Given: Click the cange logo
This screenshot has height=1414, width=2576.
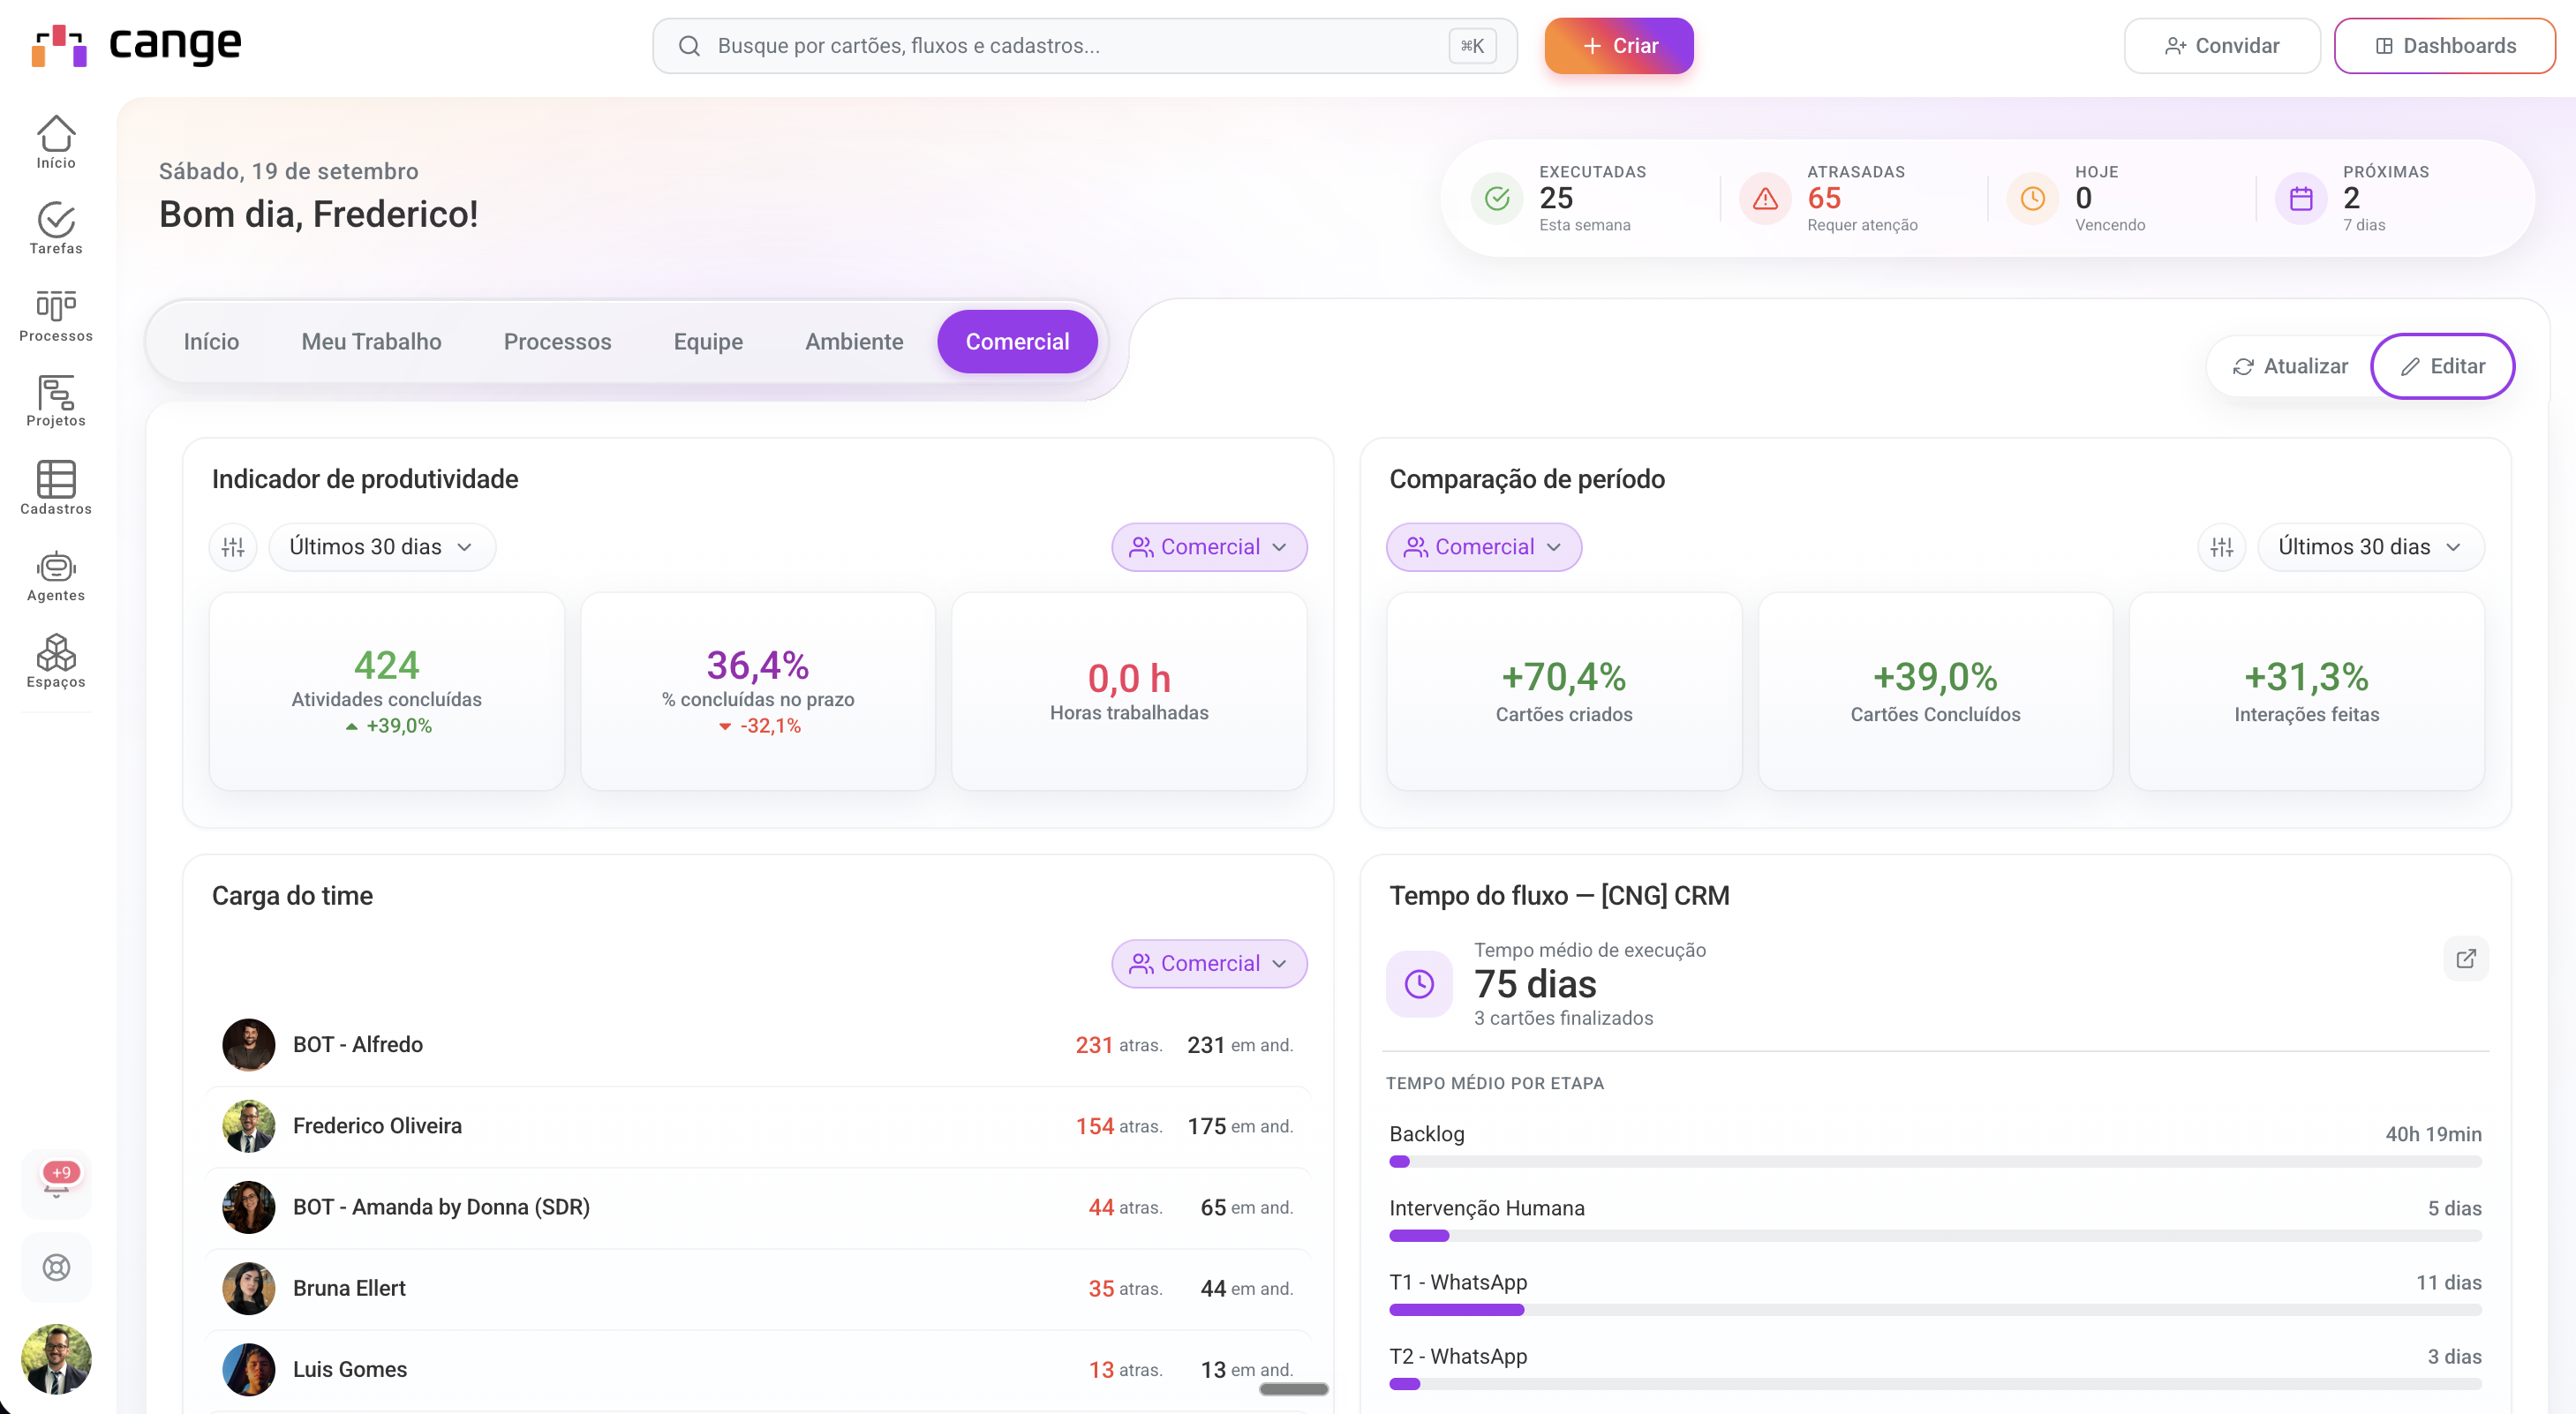Looking at the screenshot, I should click(x=136, y=45).
